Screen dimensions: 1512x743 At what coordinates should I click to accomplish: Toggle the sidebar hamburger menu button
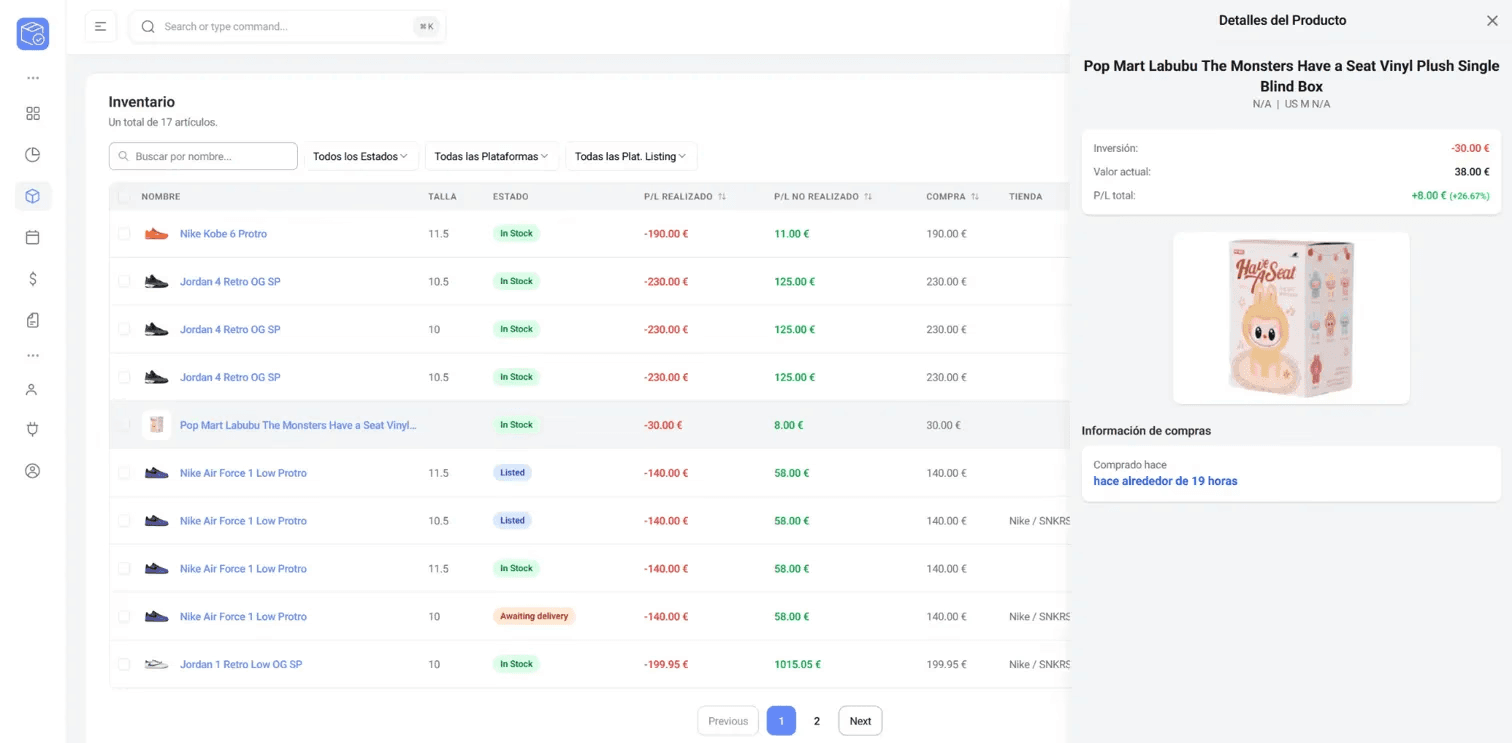[x=101, y=26]
